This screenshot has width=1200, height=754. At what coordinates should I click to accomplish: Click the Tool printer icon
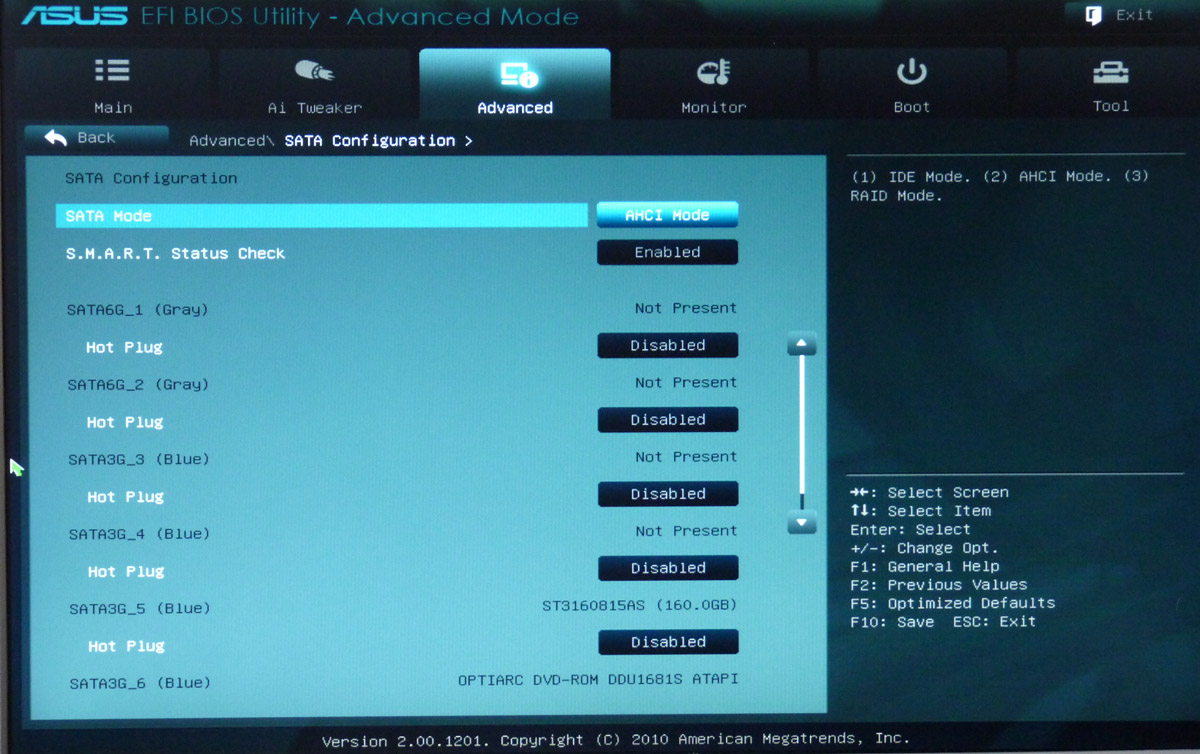1110,71
